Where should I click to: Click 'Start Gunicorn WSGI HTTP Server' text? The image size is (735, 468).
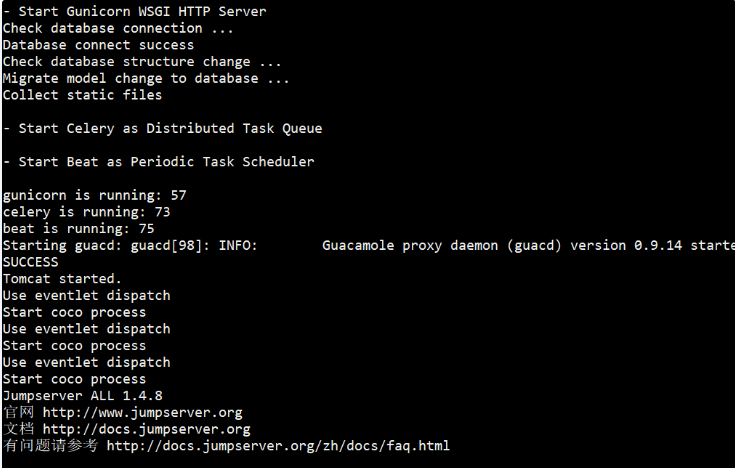coord(142,12)
